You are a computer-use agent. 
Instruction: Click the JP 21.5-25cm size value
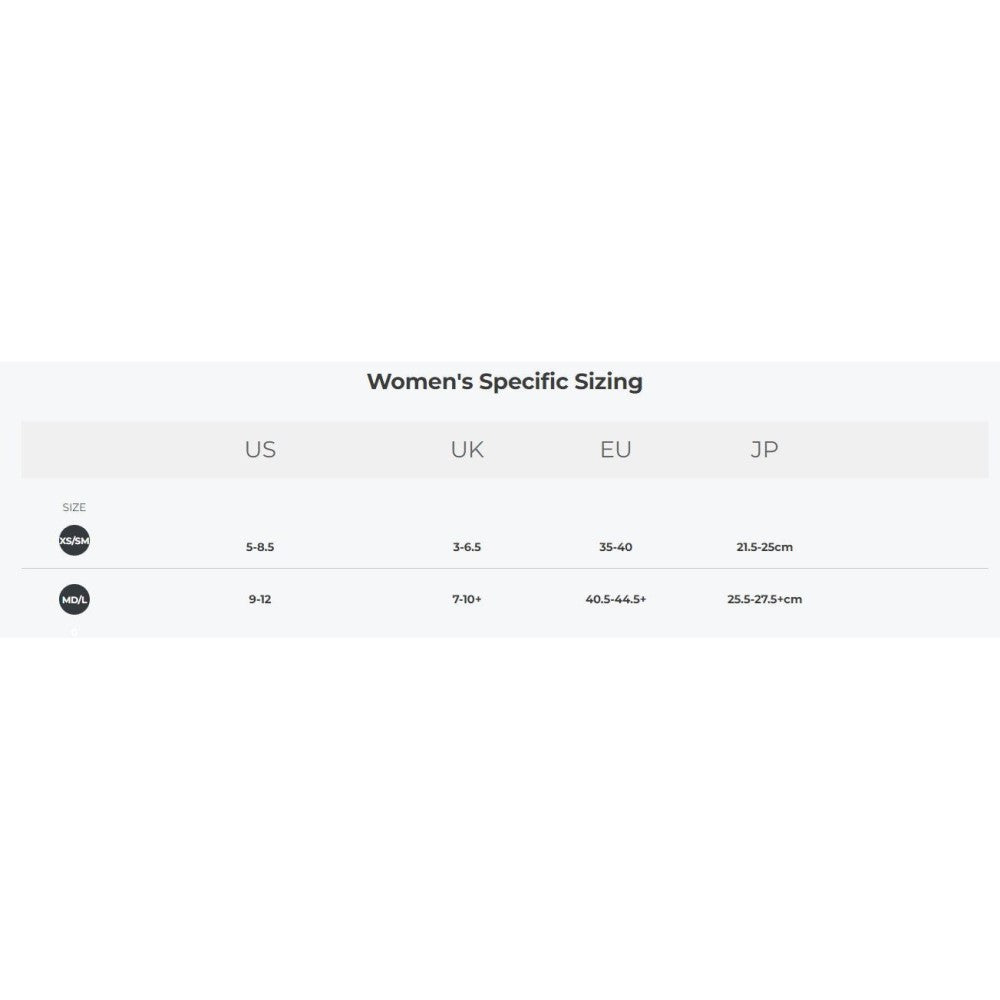764,547
